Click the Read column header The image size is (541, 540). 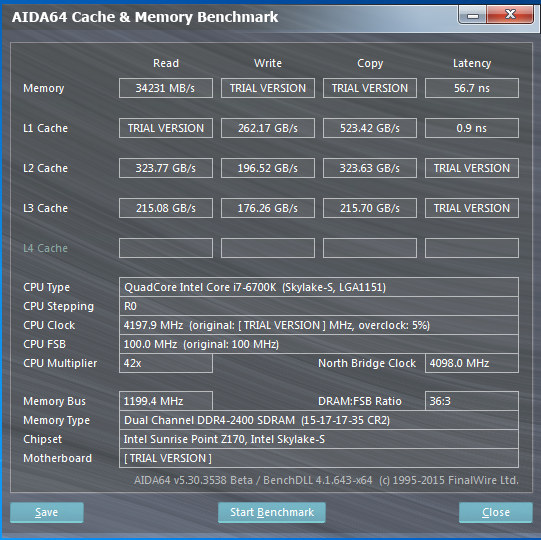166,63
